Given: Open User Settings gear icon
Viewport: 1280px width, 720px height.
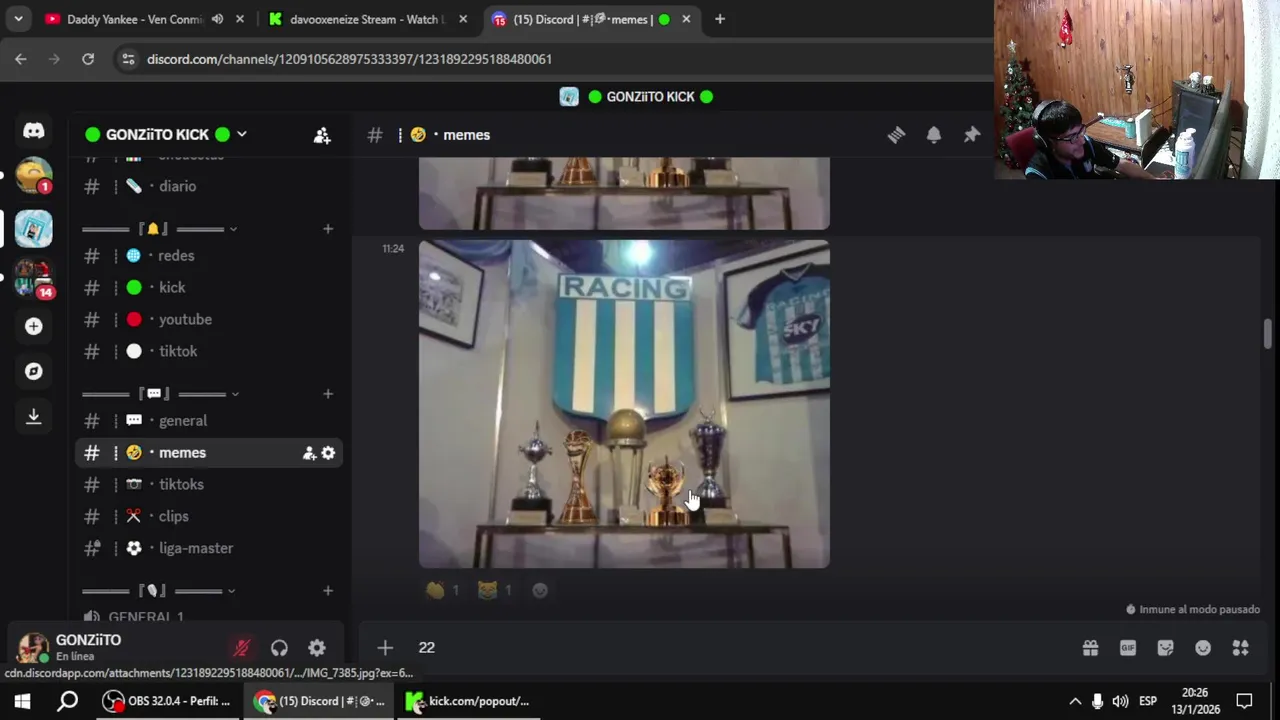Looking at the screenshot, I should (317, 648).
